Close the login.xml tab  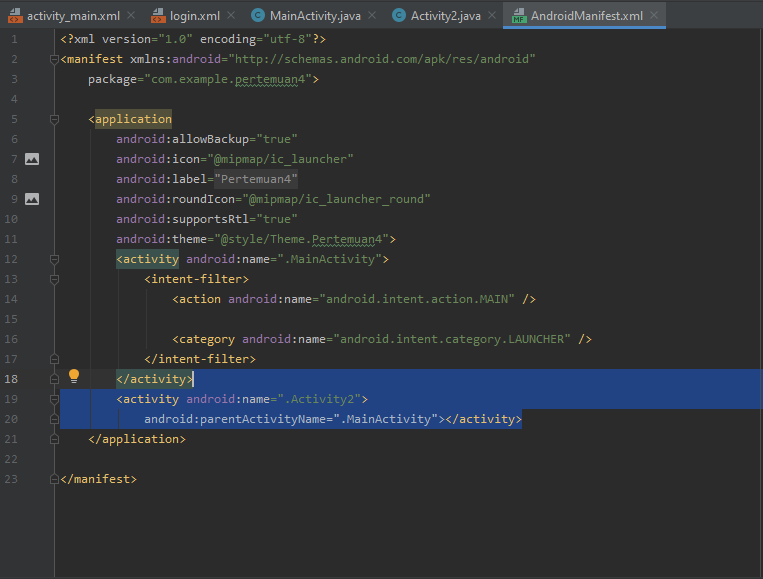(231, 16)
